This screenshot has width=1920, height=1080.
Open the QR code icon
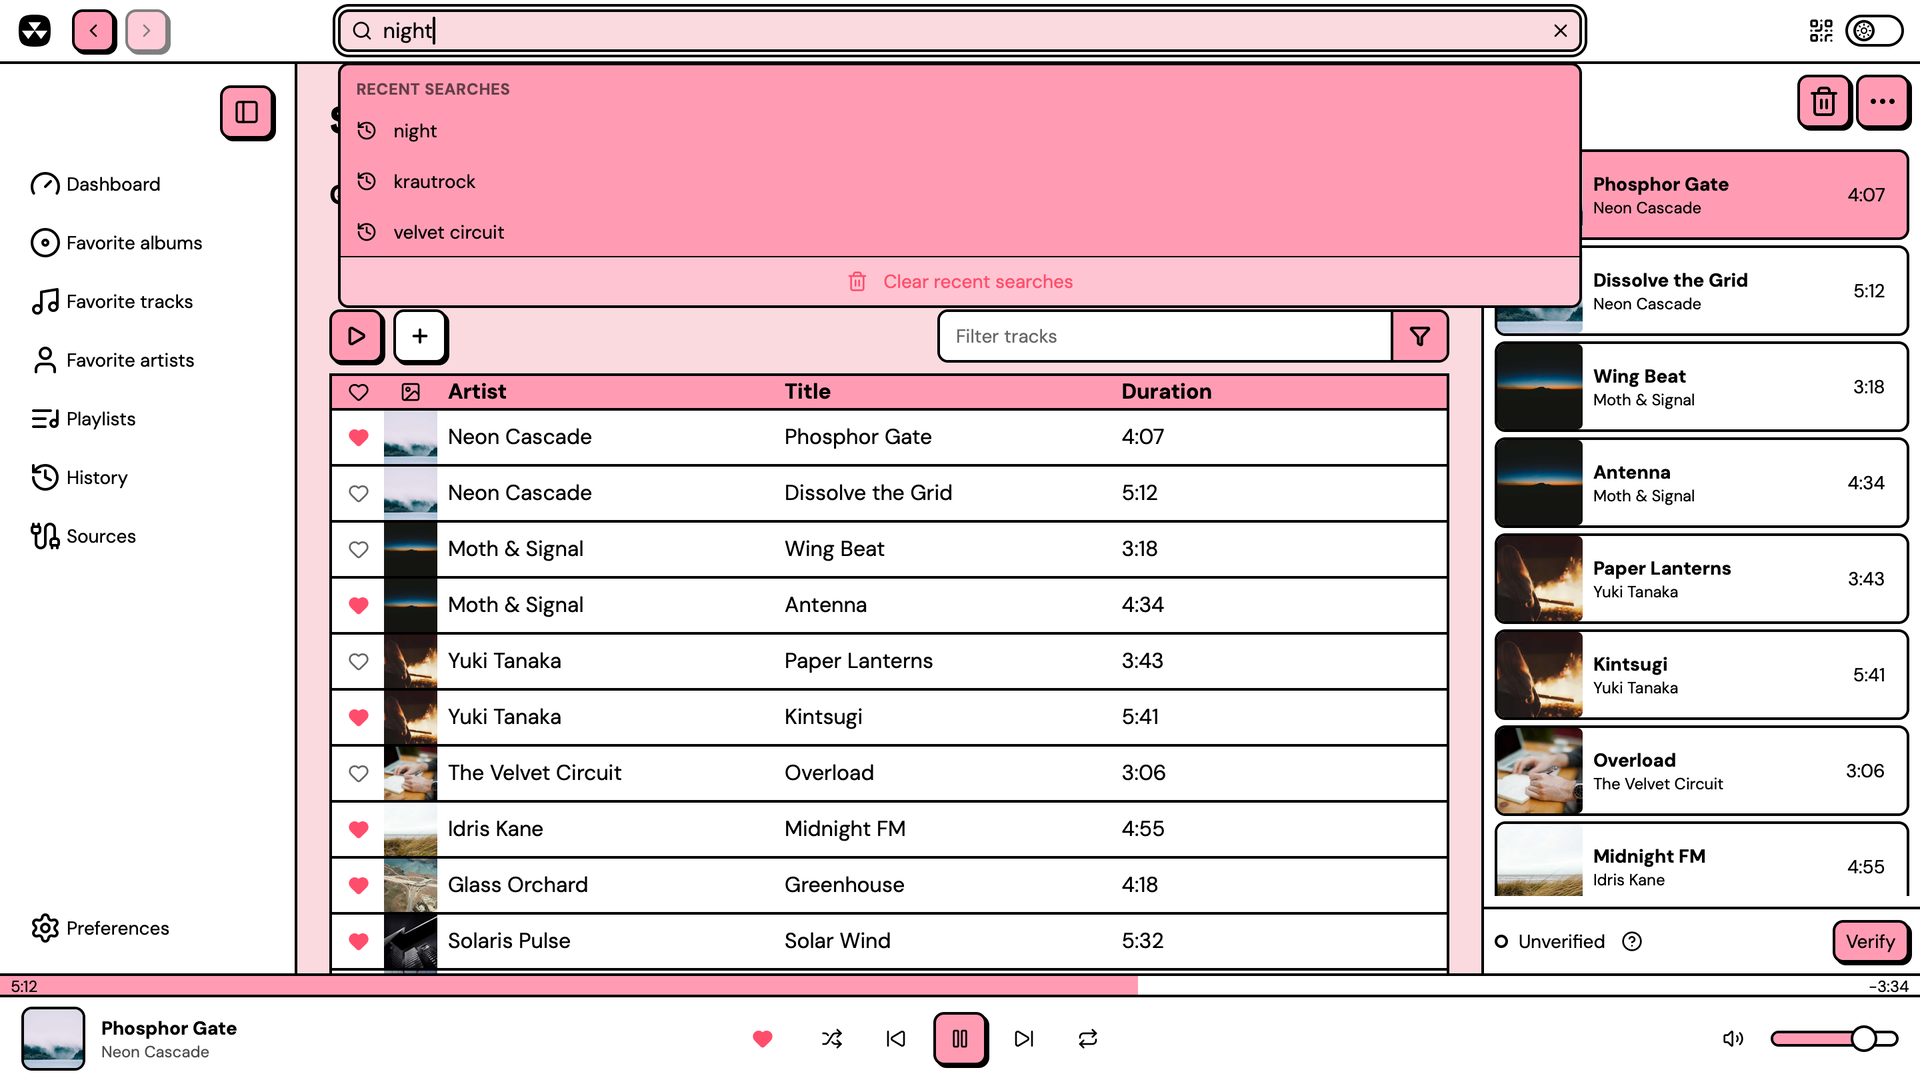point(1821,31)
